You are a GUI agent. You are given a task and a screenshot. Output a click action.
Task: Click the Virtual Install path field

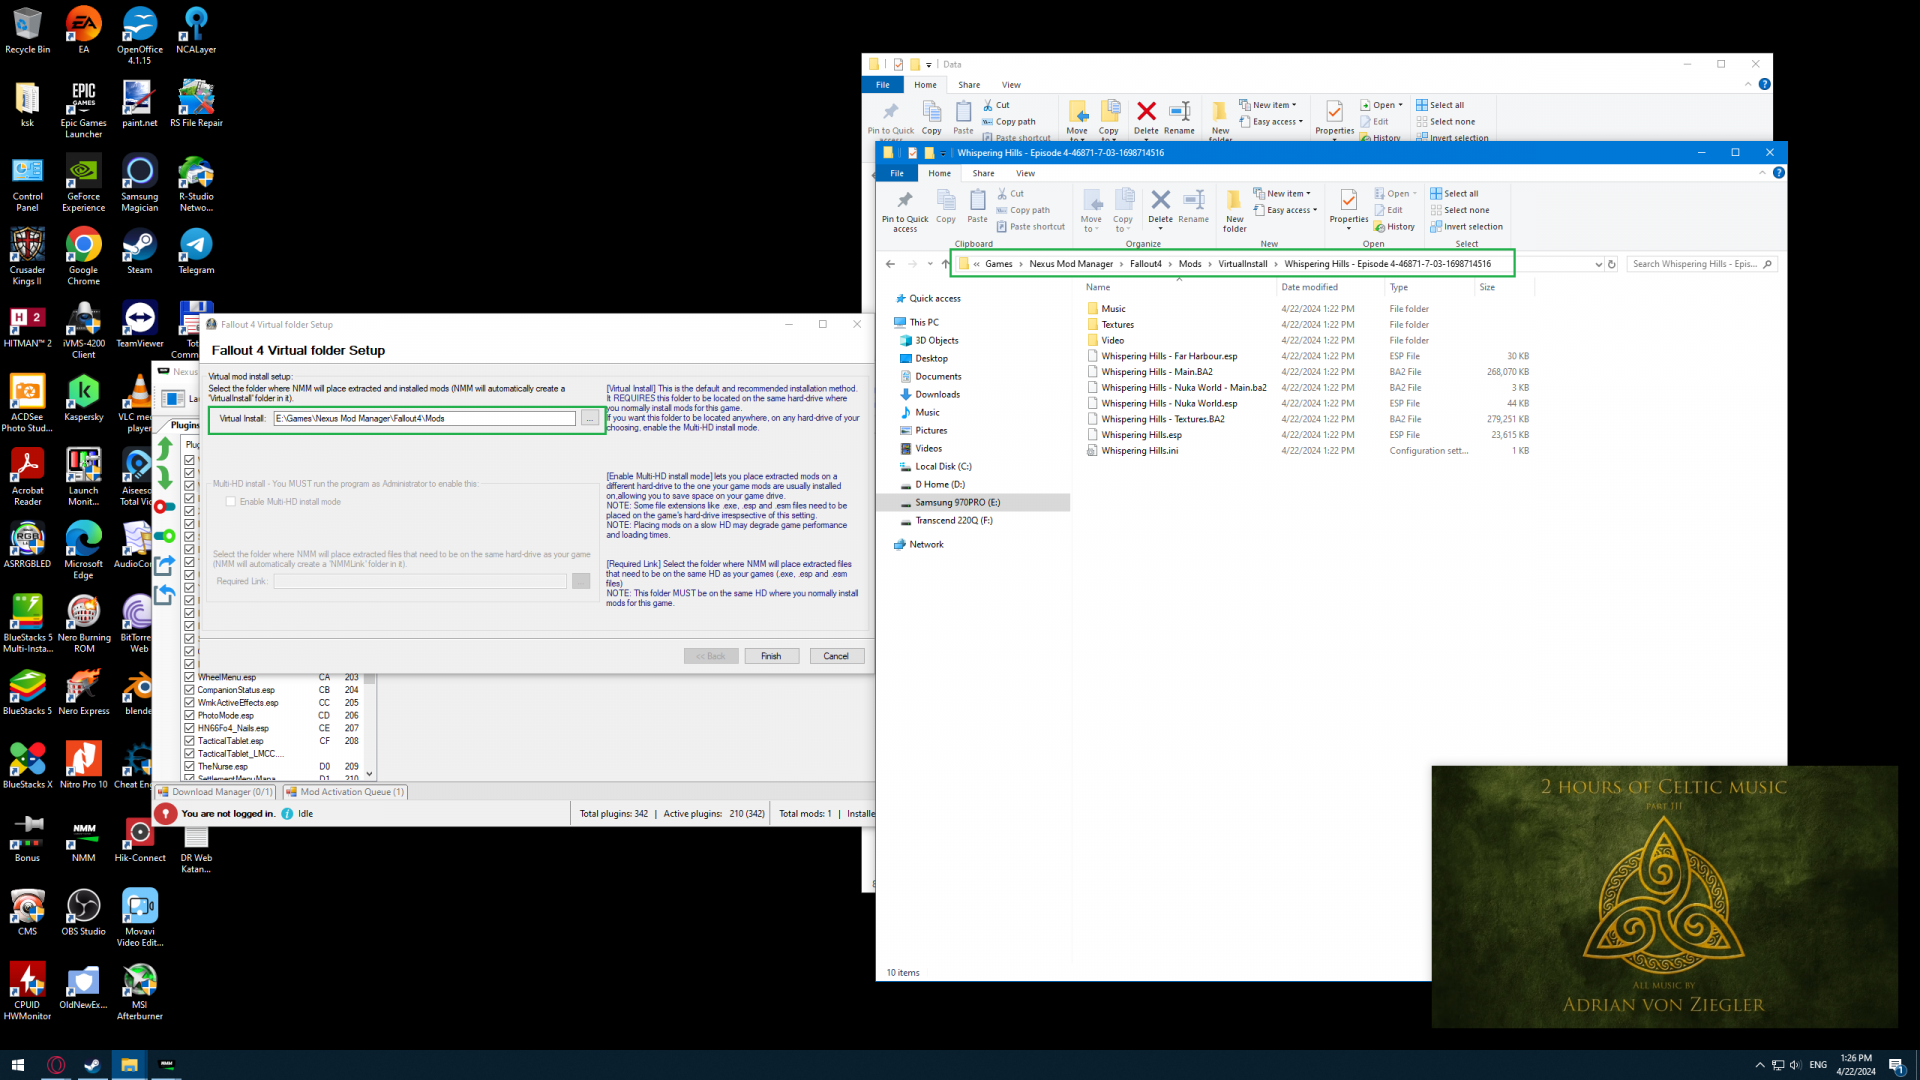coord(424,418)
